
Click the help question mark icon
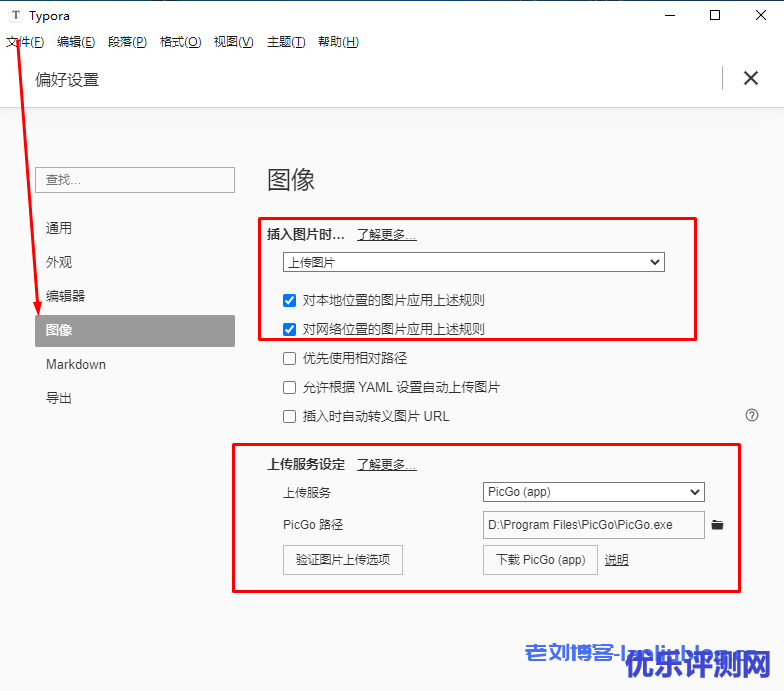pos(752,415)
